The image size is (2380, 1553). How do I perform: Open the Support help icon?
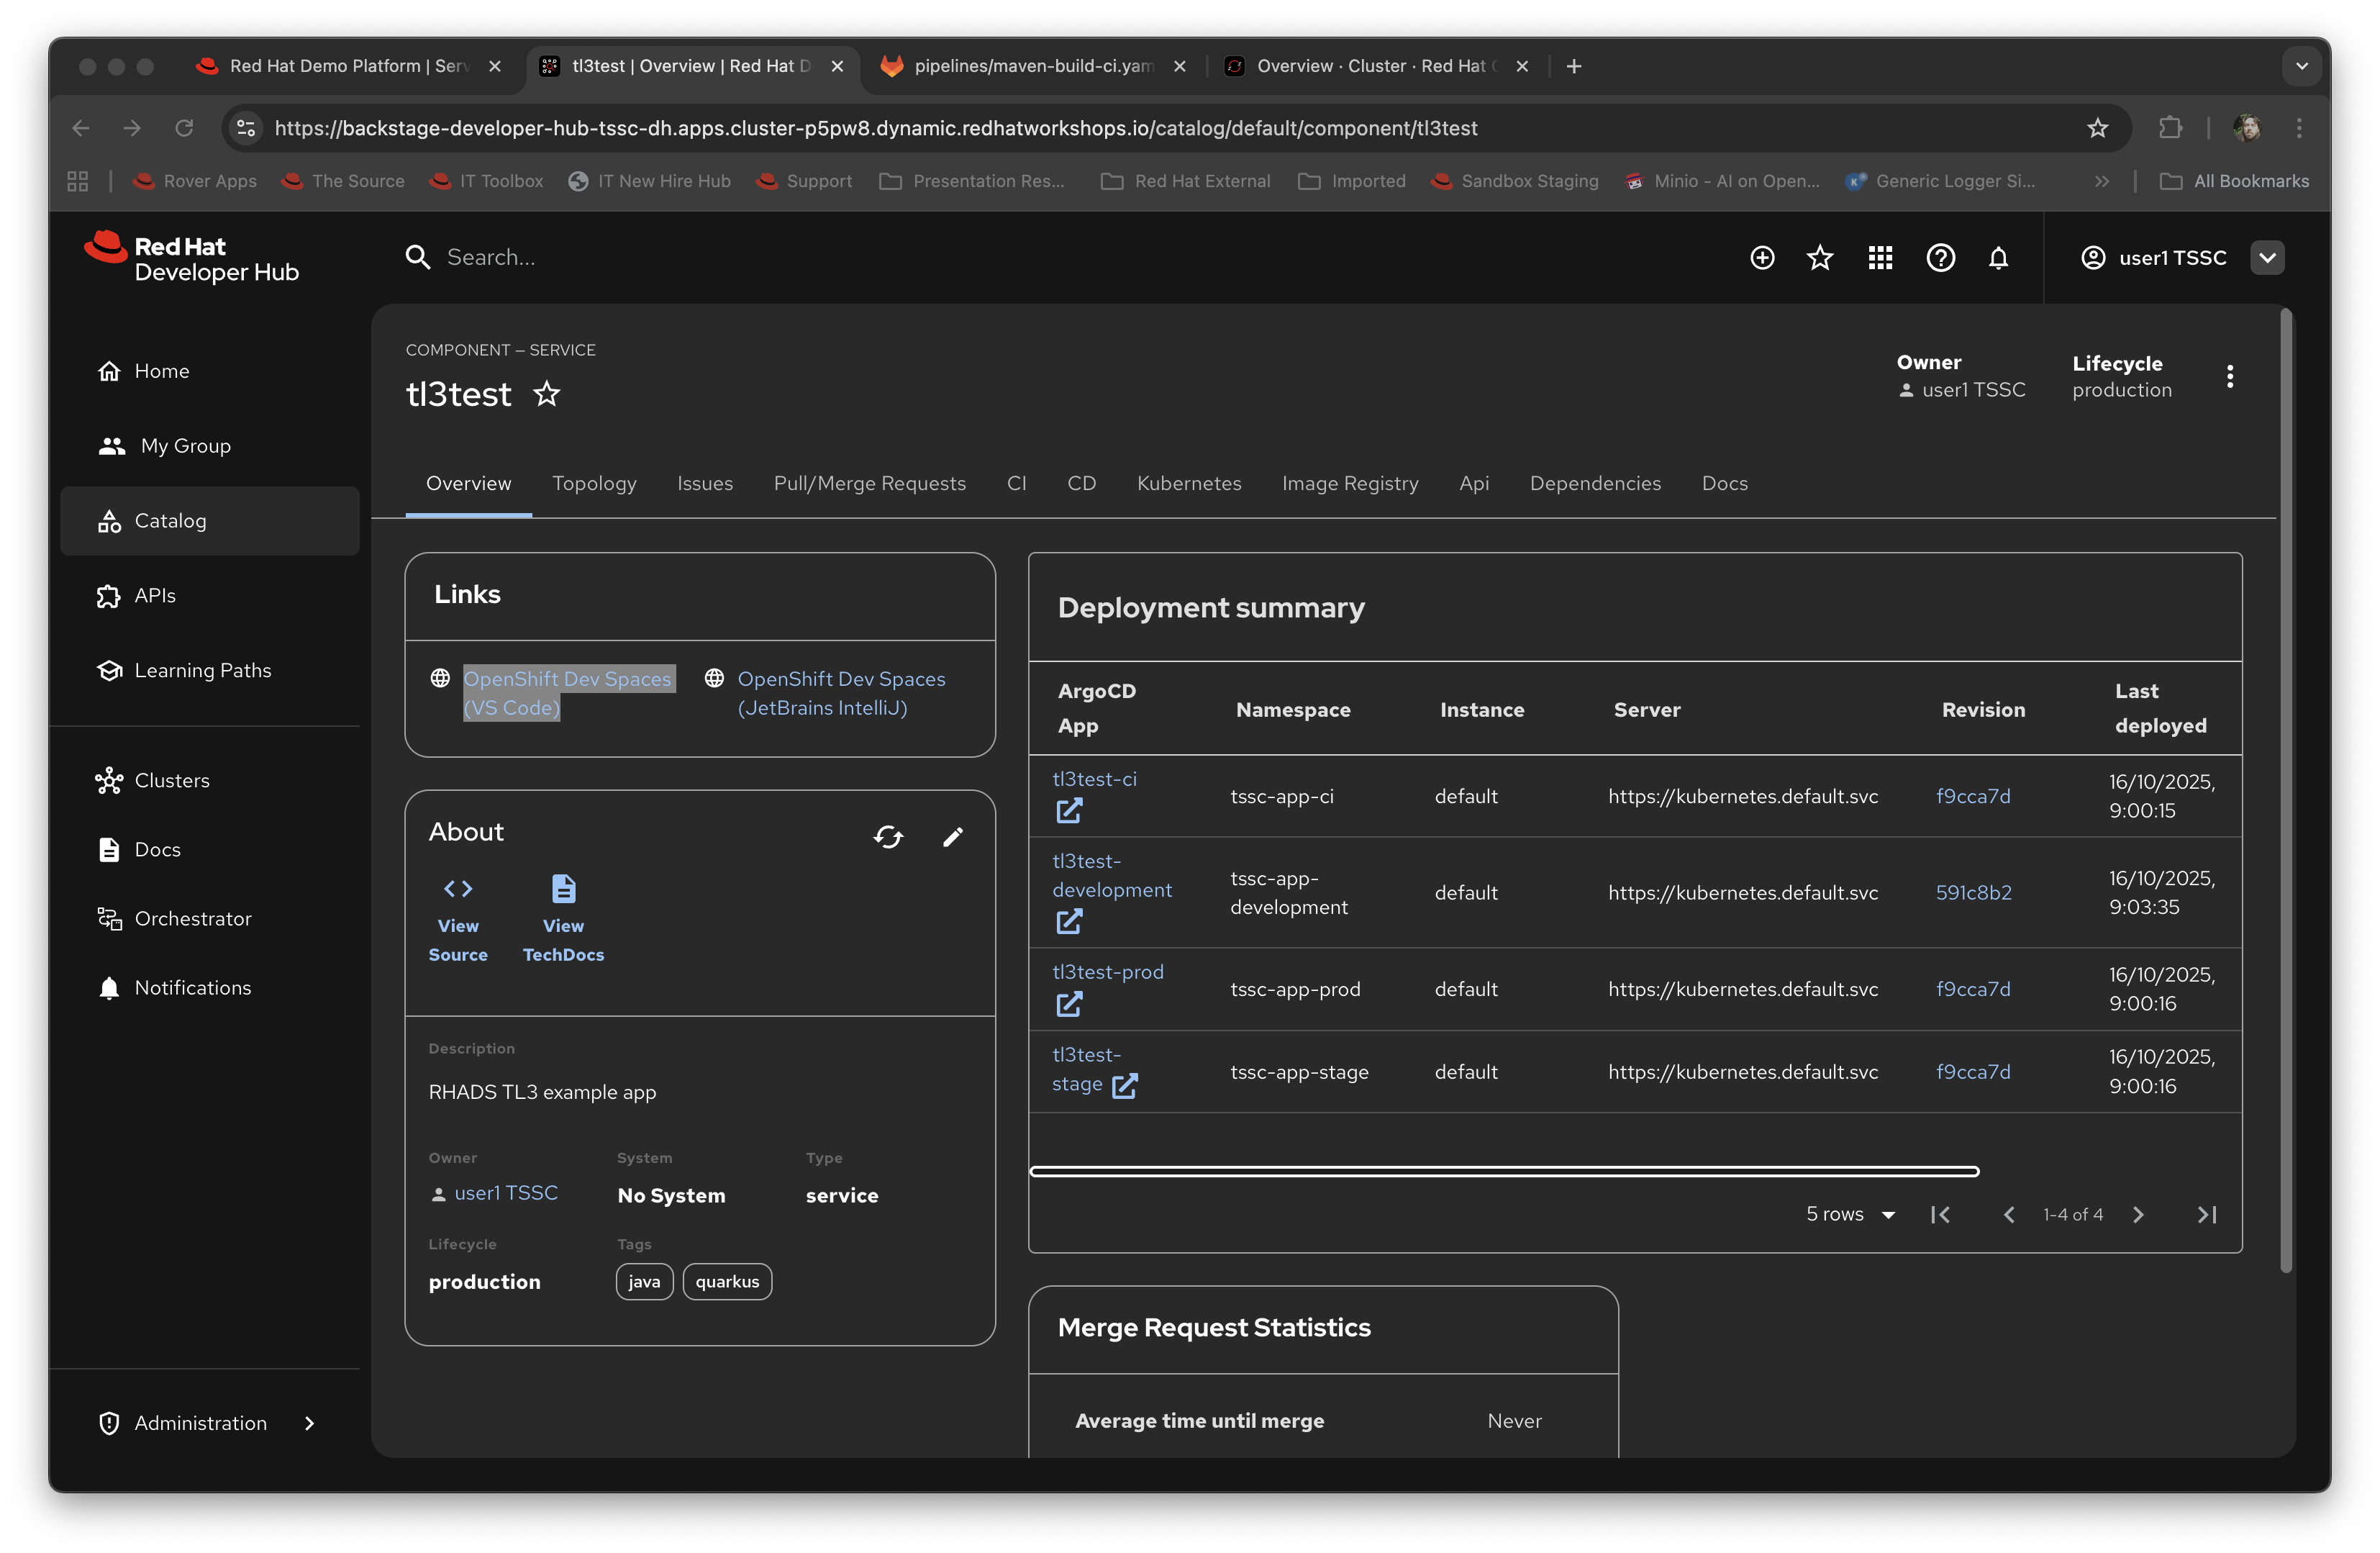click(x=1940, y=257)
